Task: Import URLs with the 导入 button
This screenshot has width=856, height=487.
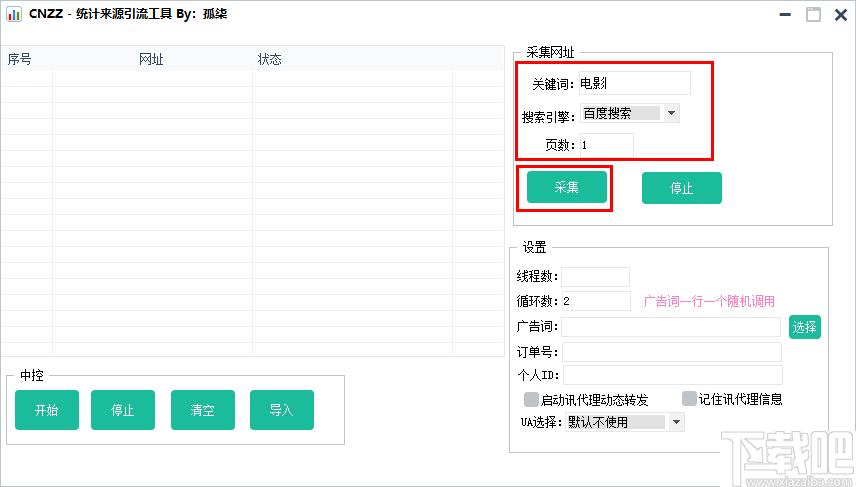Action: pyautogui.click(x=282, y=410)
